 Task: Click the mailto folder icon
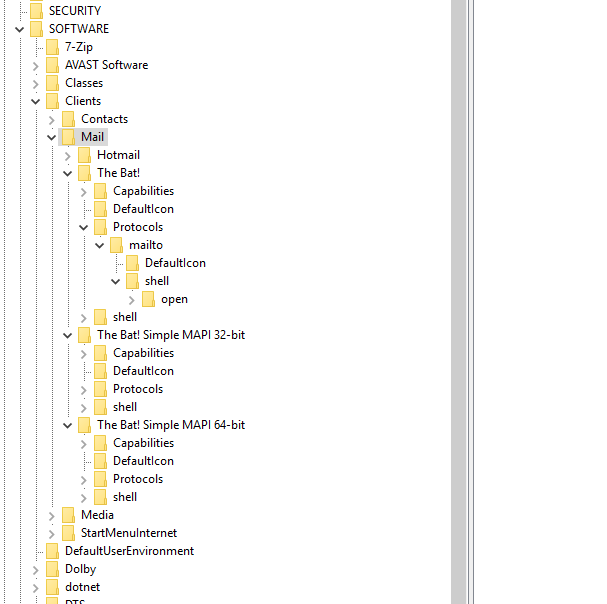(117, 245)
